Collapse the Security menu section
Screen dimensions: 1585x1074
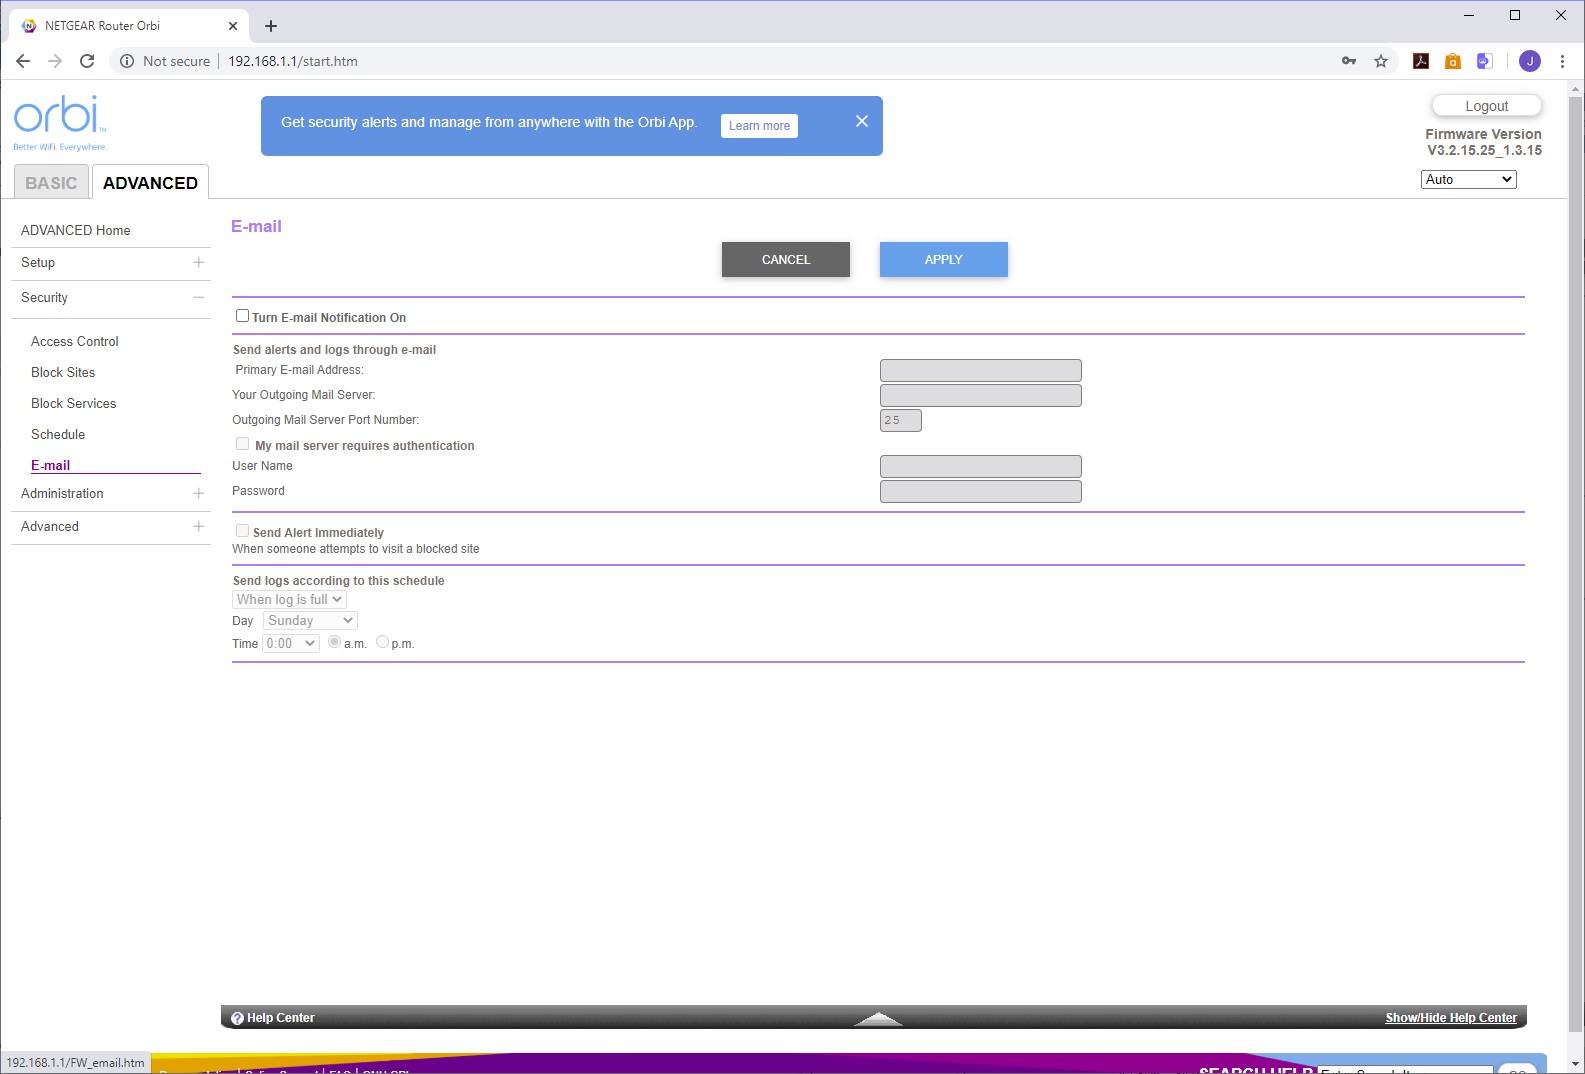(x=198, y=298)
